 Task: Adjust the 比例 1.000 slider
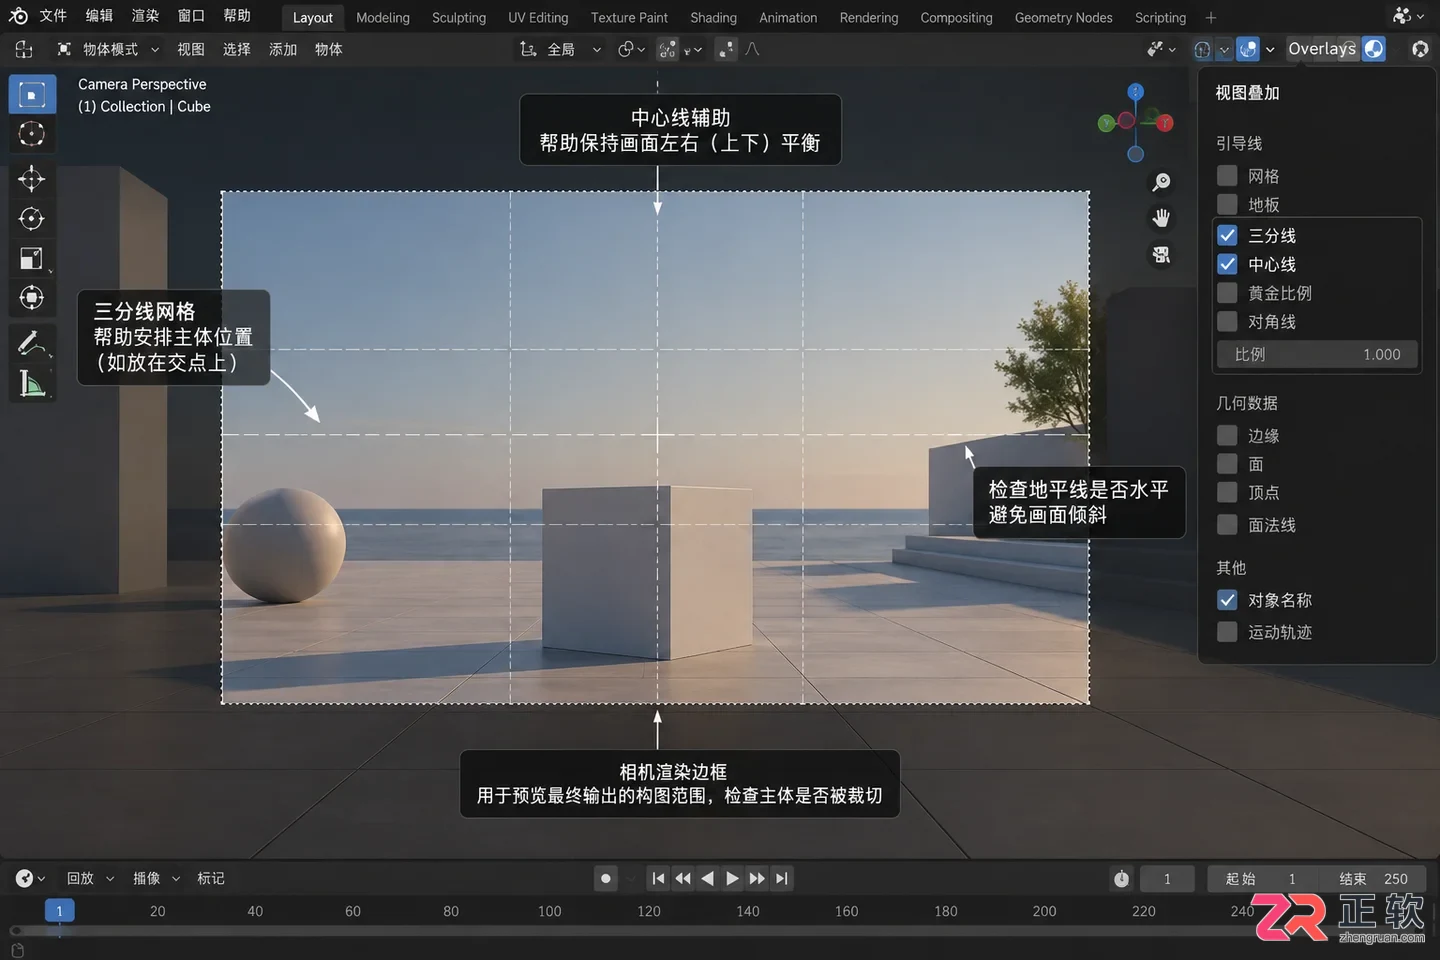pyautogui.click(x=1317, y=354)
